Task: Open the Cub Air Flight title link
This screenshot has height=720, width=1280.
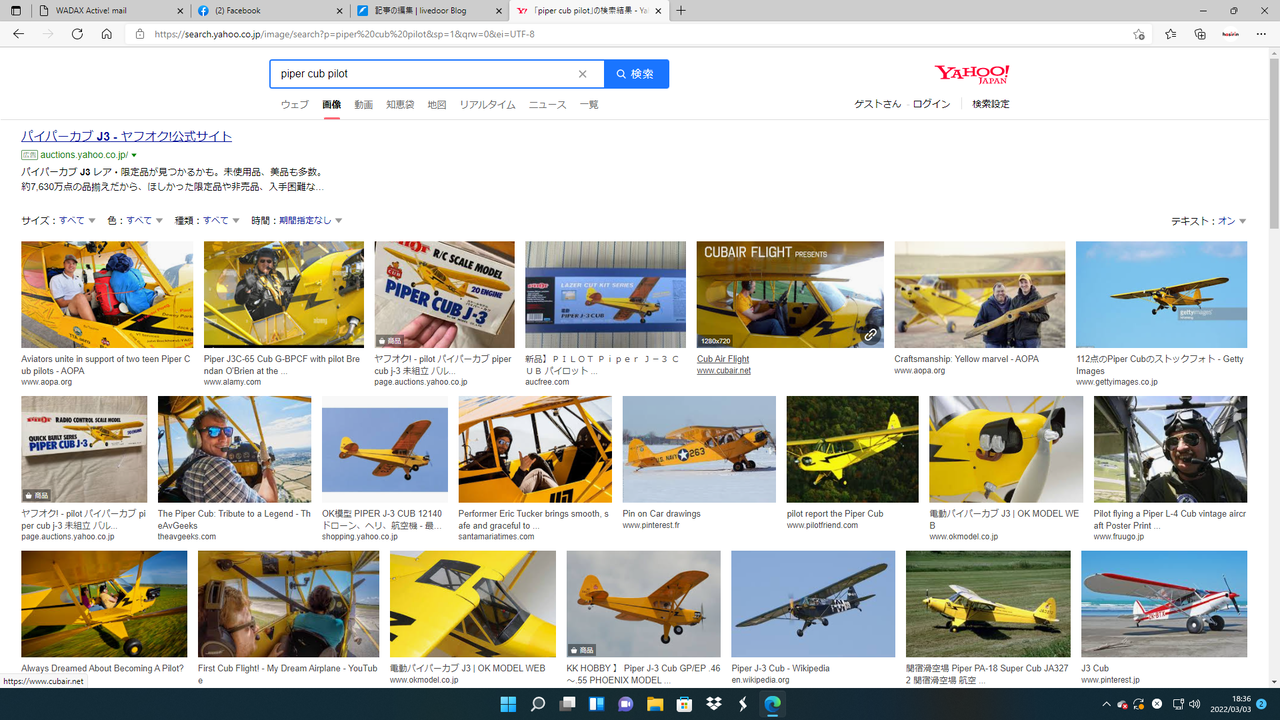Action: pos(723,359)
